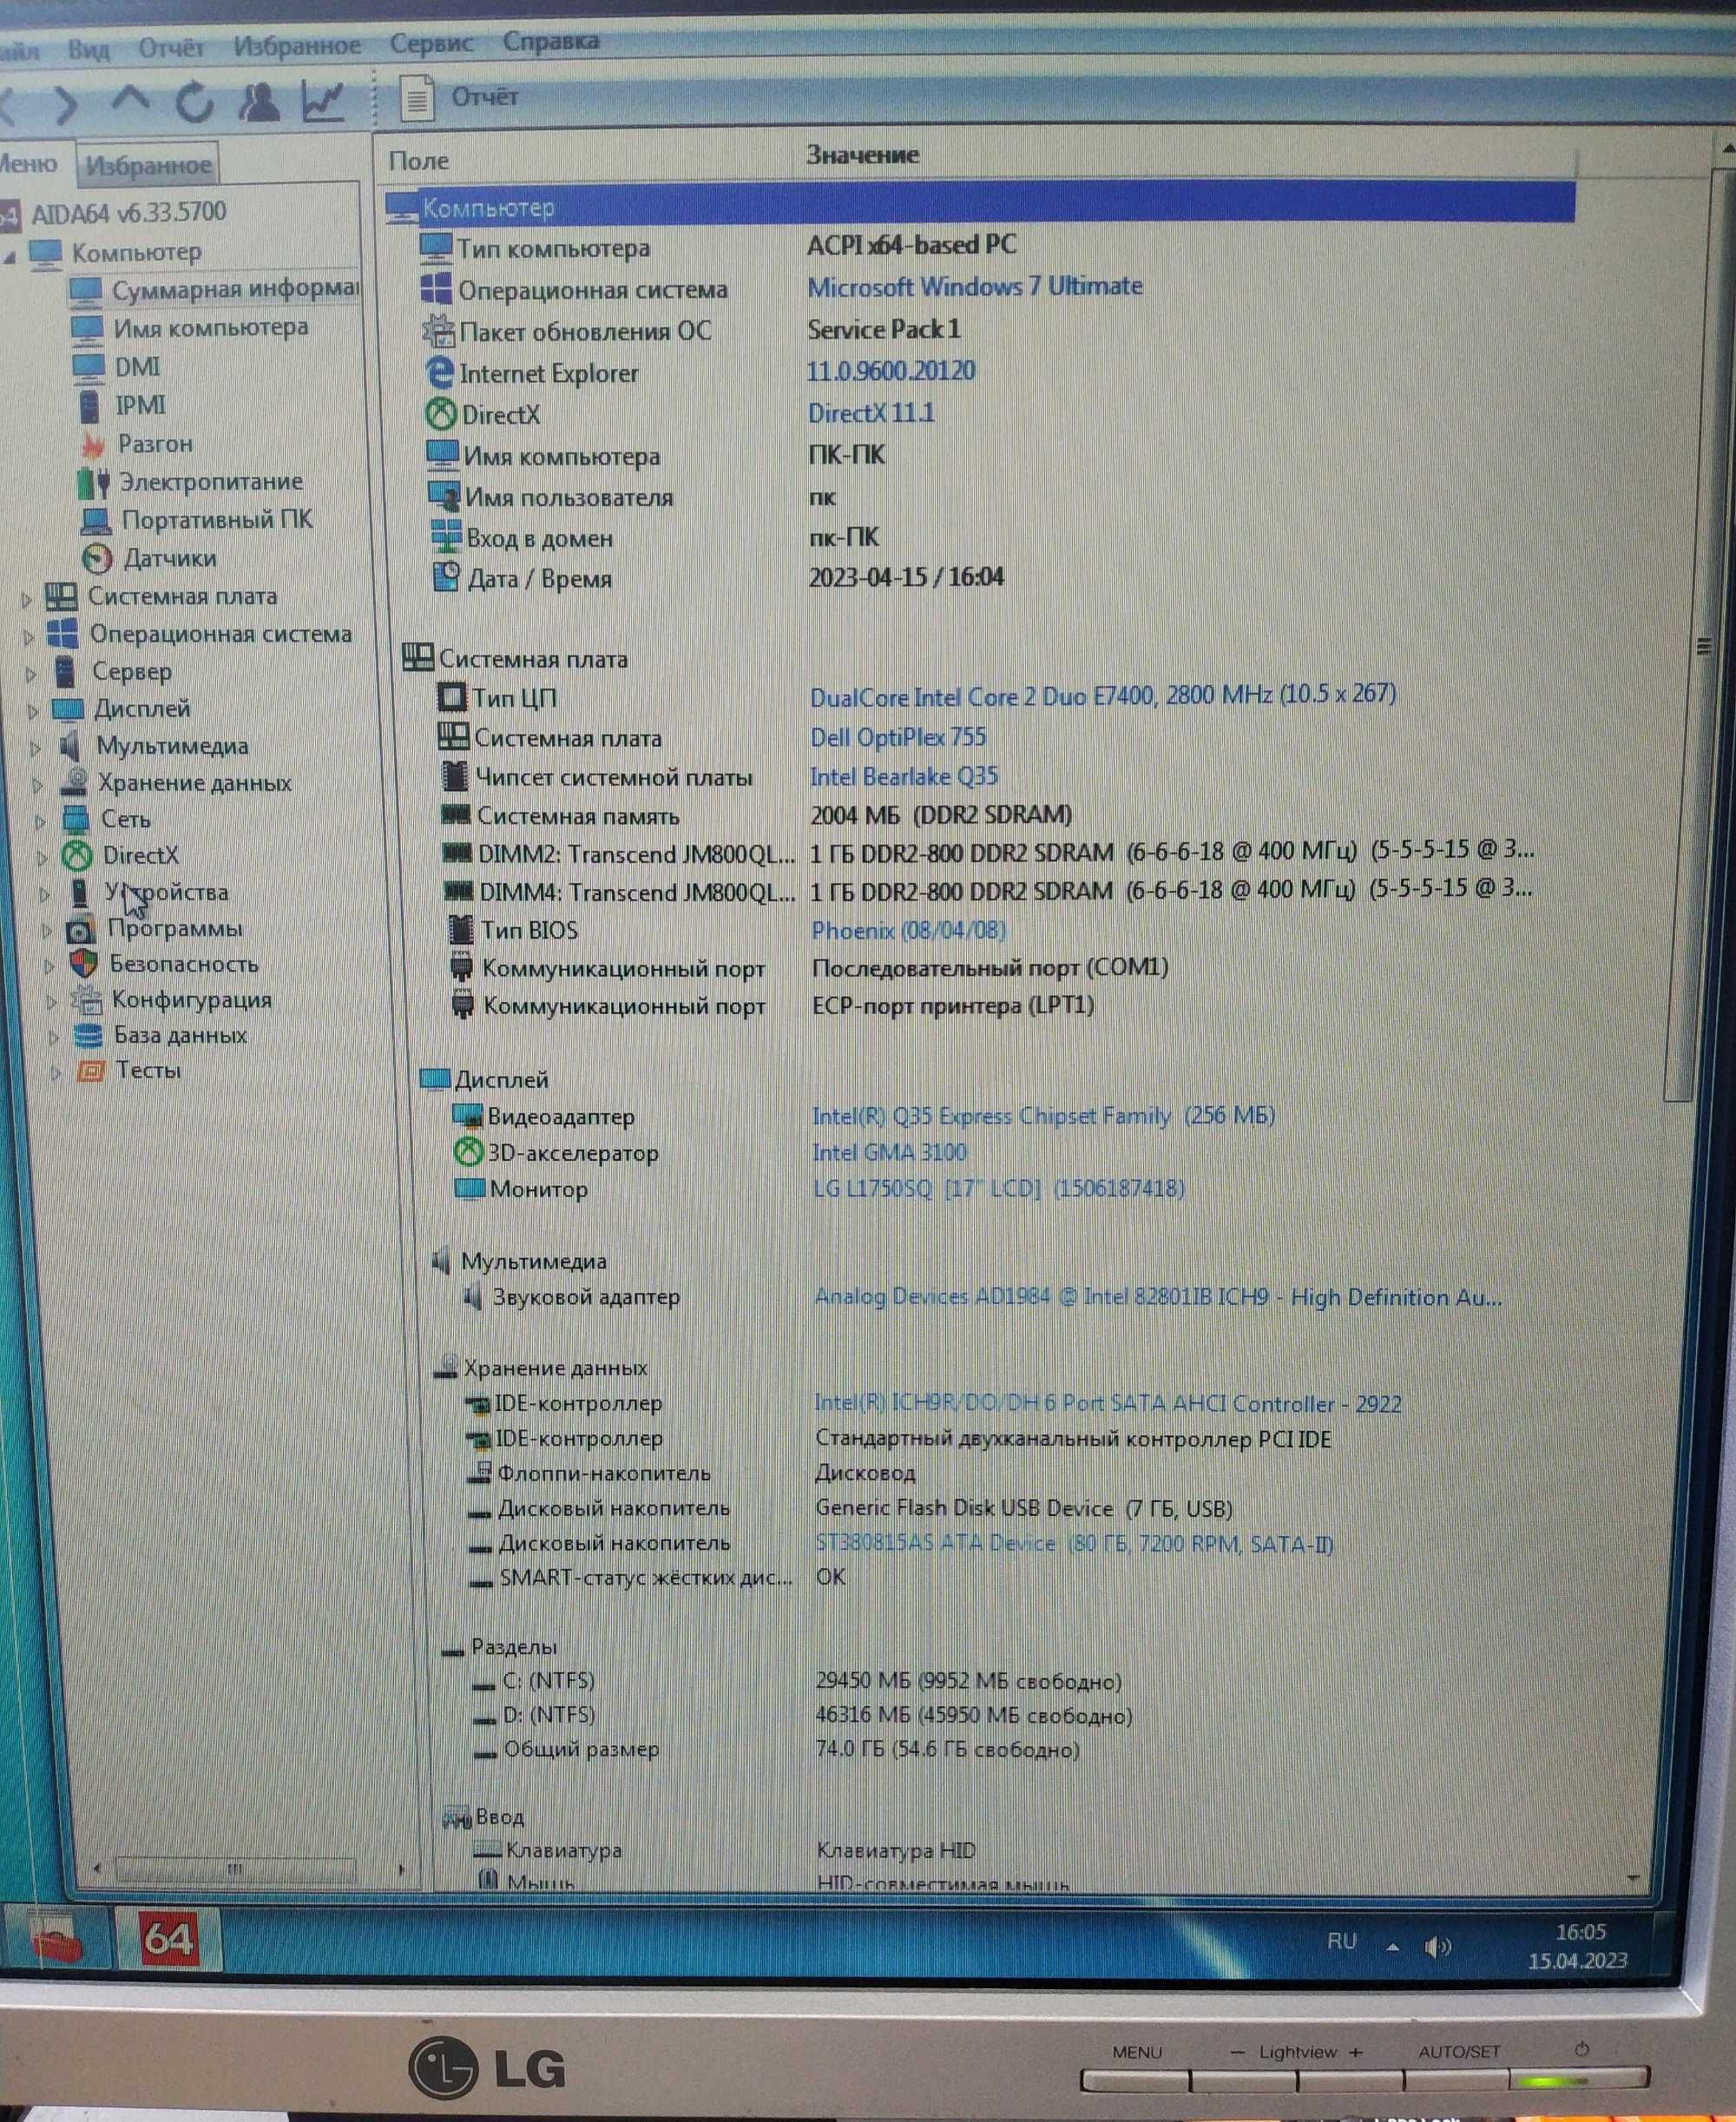Select Имя компьютера tree item
The image size is (1736, 2122).
click(x=210, y=327)
